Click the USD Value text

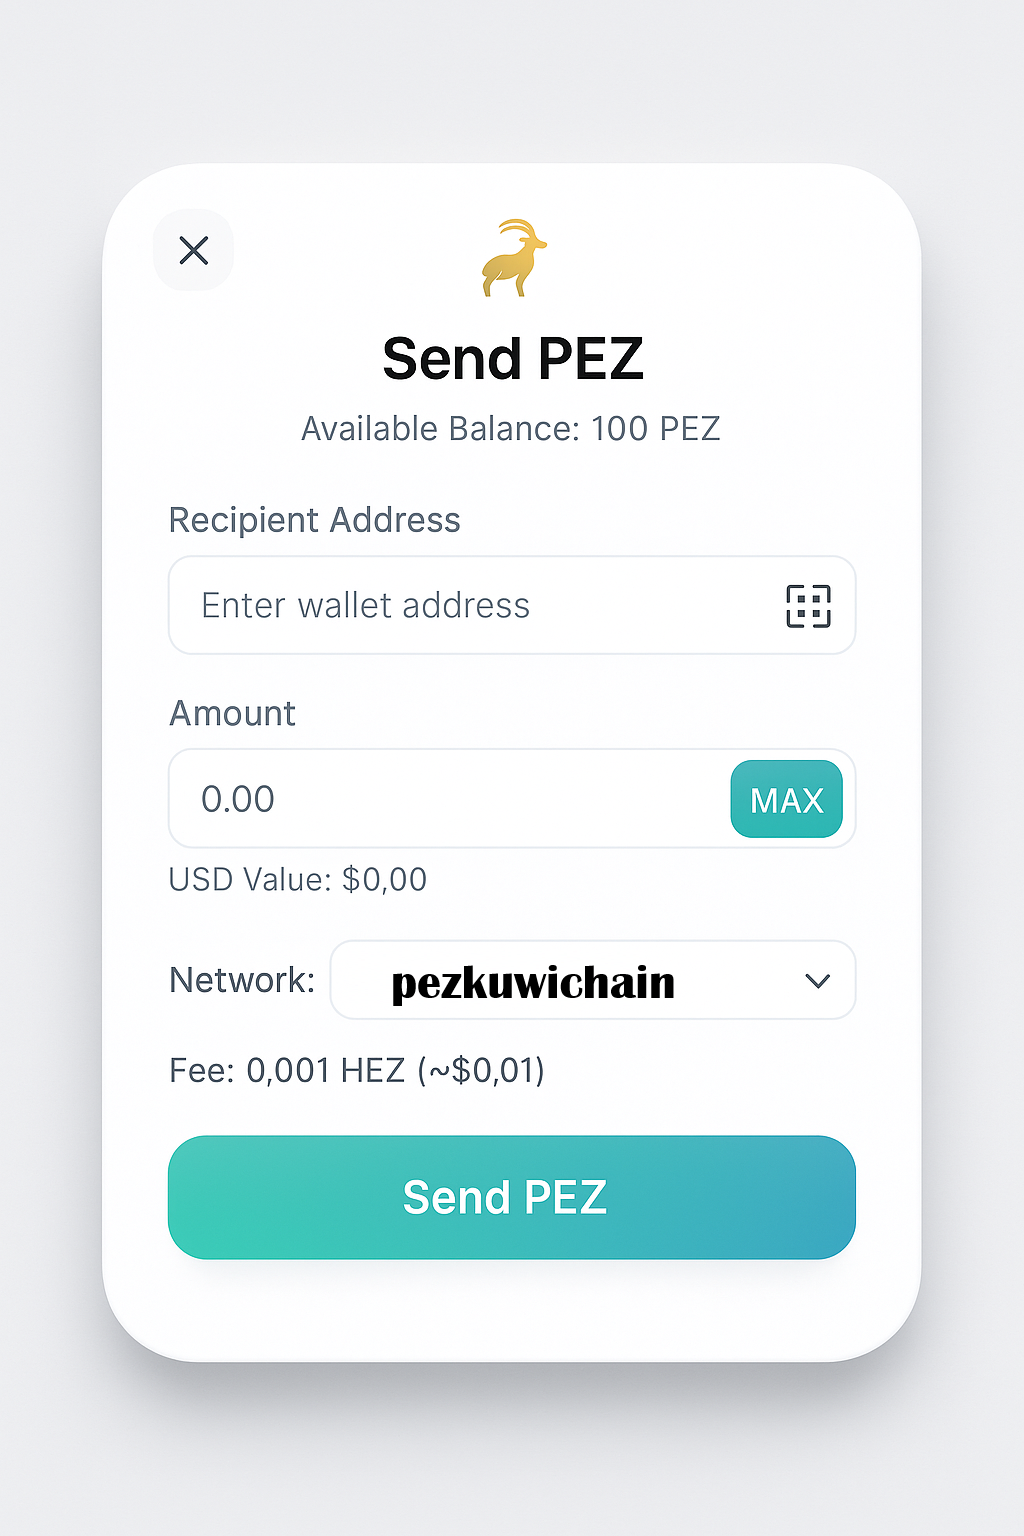[x=297, y=880]
